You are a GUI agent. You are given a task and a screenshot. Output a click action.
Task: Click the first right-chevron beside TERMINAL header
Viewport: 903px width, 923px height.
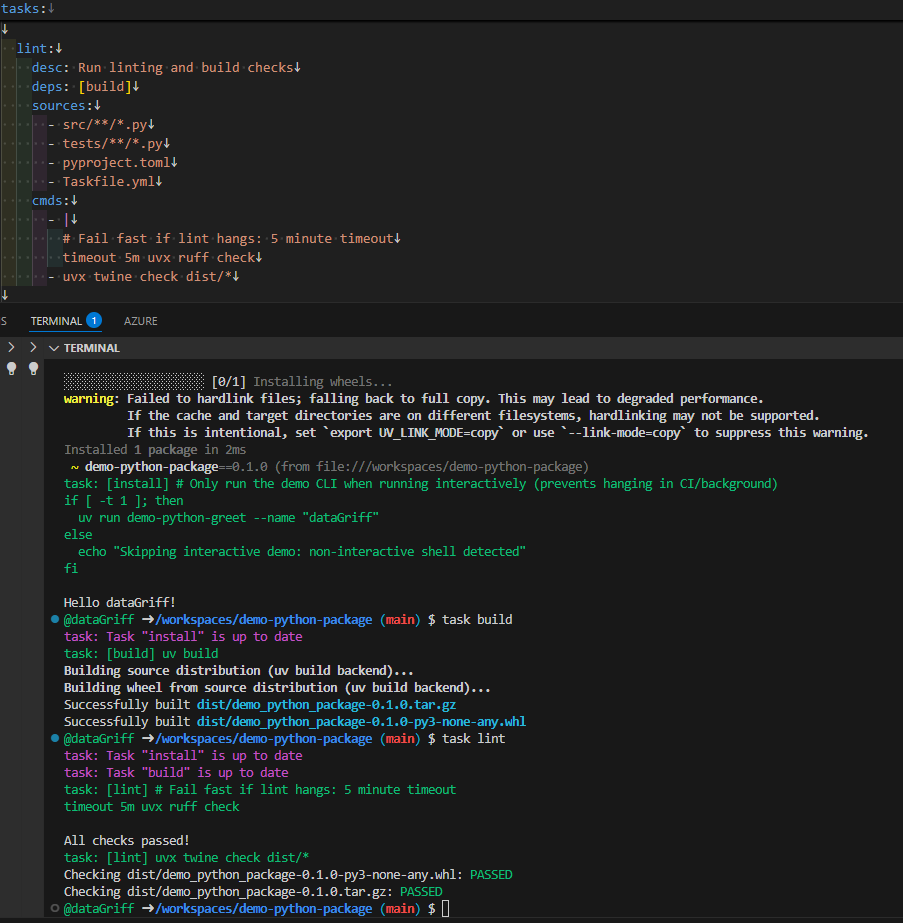[x=11, y=347]
